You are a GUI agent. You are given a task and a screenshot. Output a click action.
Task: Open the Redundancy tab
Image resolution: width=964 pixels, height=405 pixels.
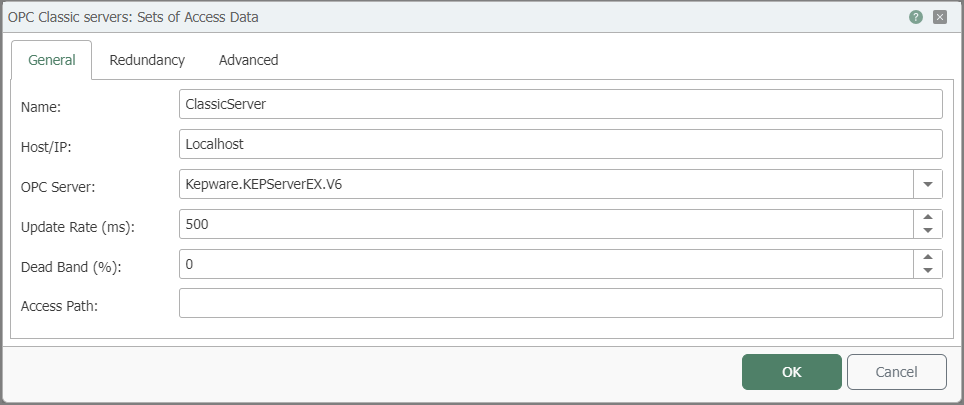click(147, 60)
